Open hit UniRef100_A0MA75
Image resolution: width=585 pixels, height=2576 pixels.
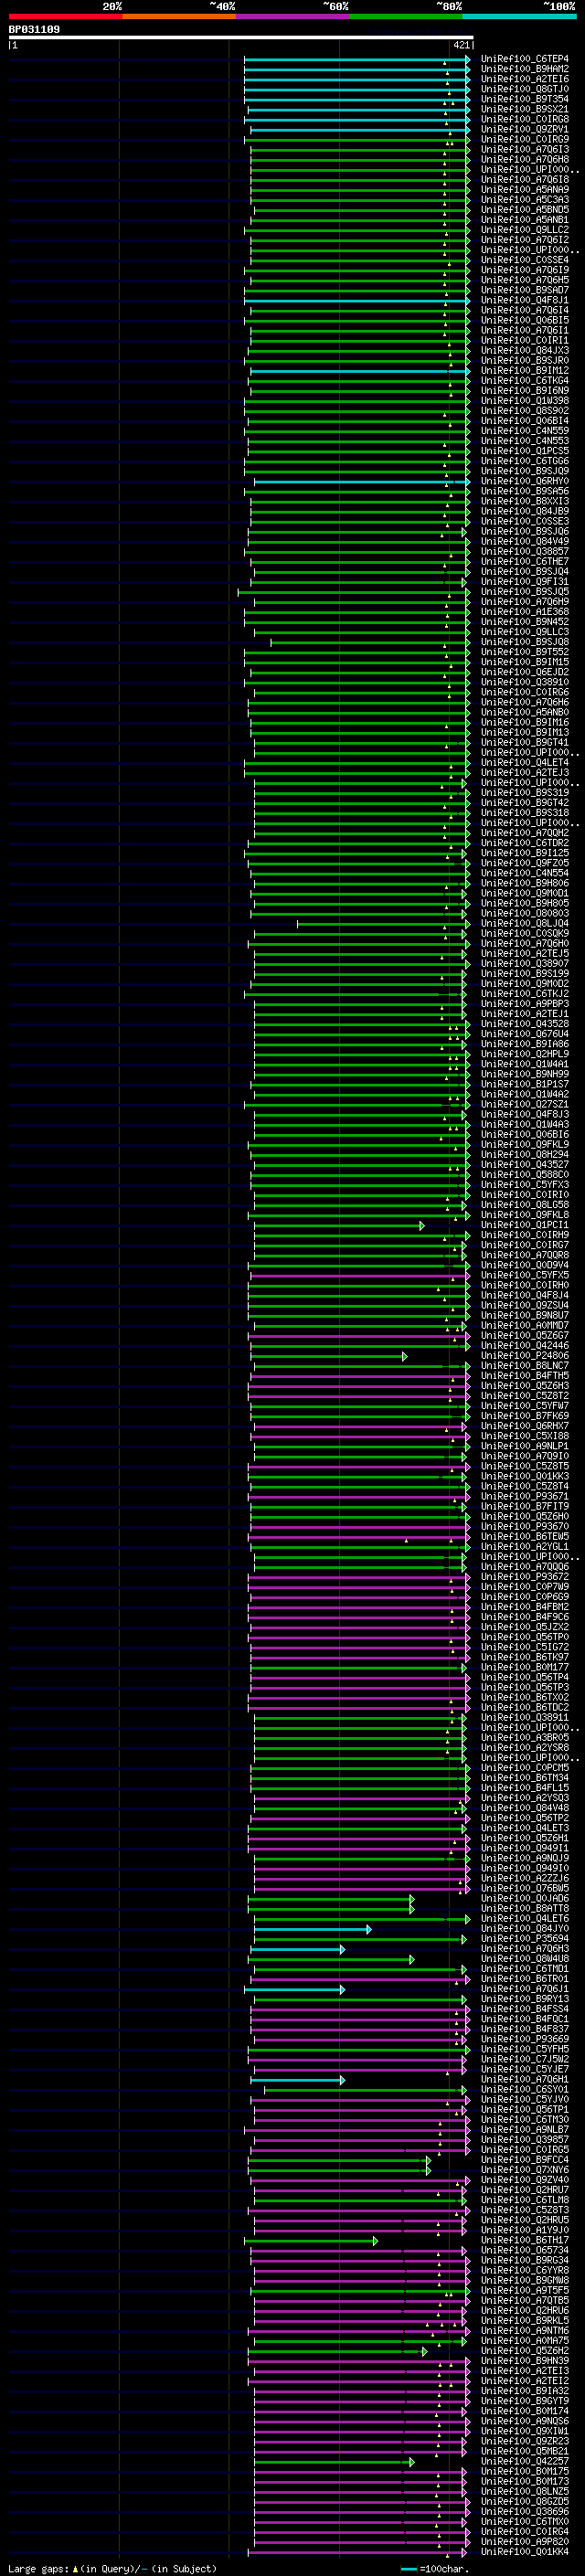pyautogui.click(x=524, y=2340)
